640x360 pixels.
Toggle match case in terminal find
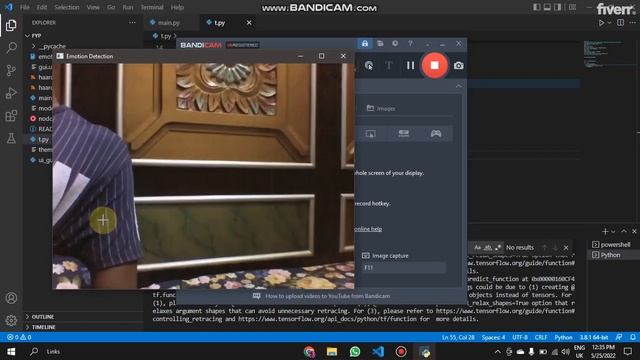click(477, 247)
